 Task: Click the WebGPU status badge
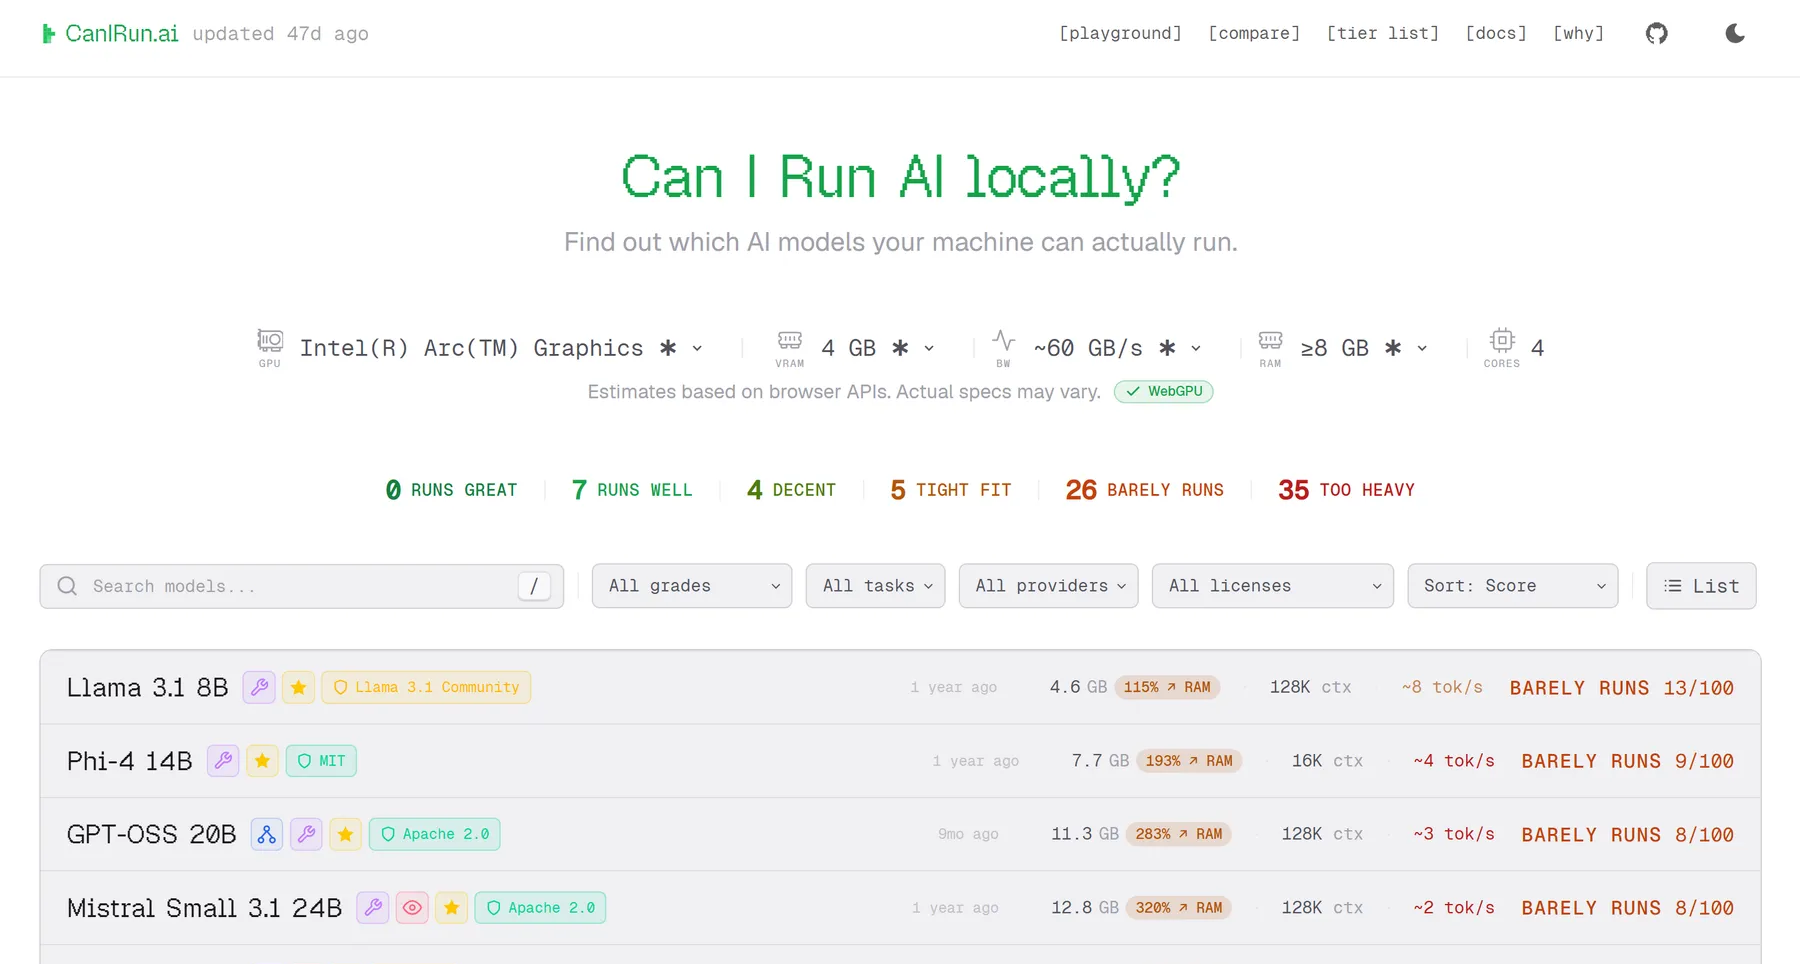coord(1164,391)
